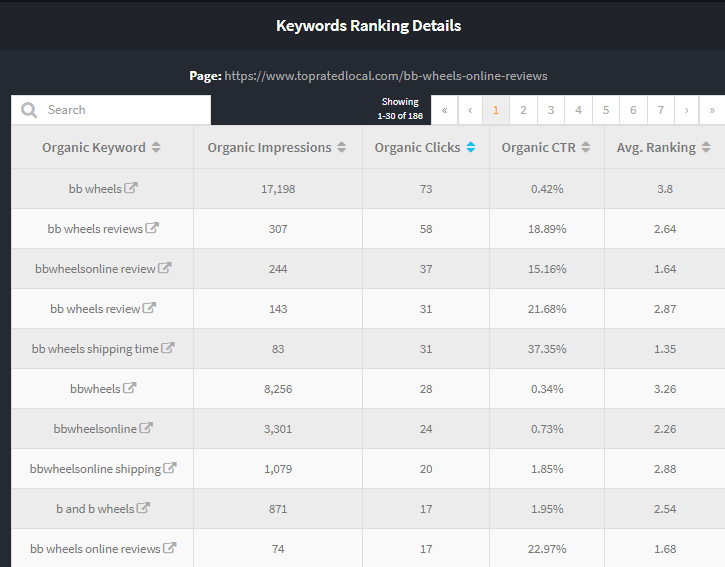Screen dimensions: 725x567
Task: Click impressions value 17,198
Action: coord(278,189)
